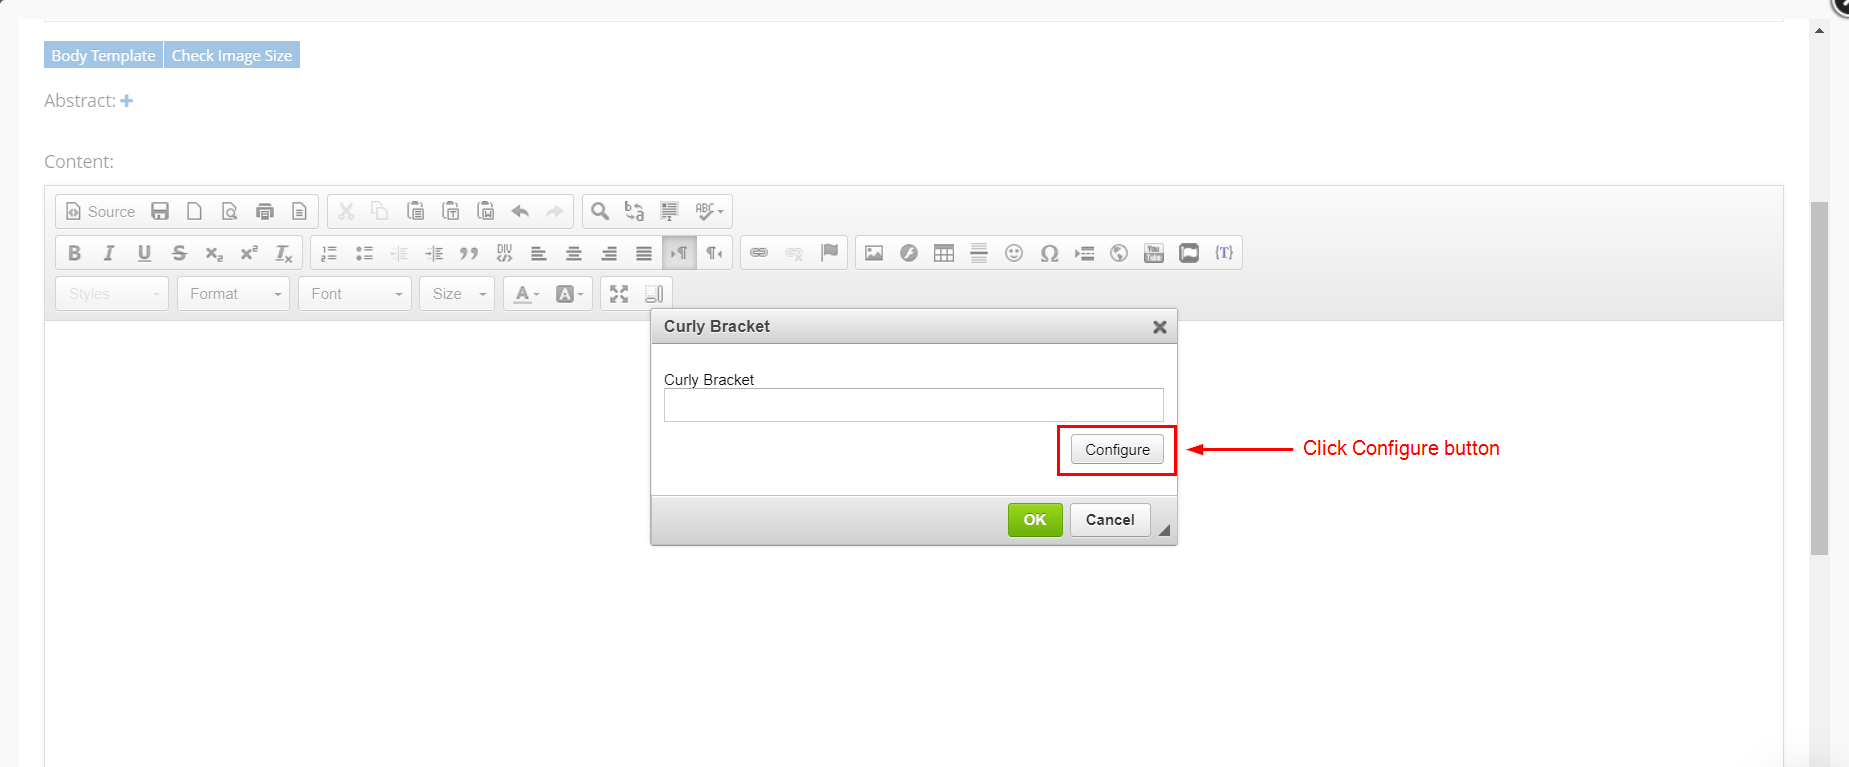Open the Preview page icon
Image resolution: width=1849 pixels, height=767 pixels.
point(230,212)
